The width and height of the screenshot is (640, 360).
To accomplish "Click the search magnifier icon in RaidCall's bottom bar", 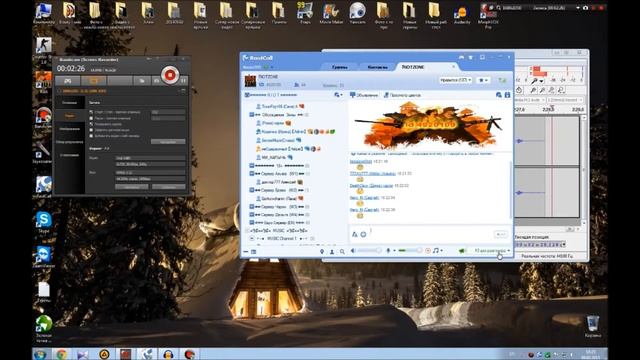I will tap(342, 252).
